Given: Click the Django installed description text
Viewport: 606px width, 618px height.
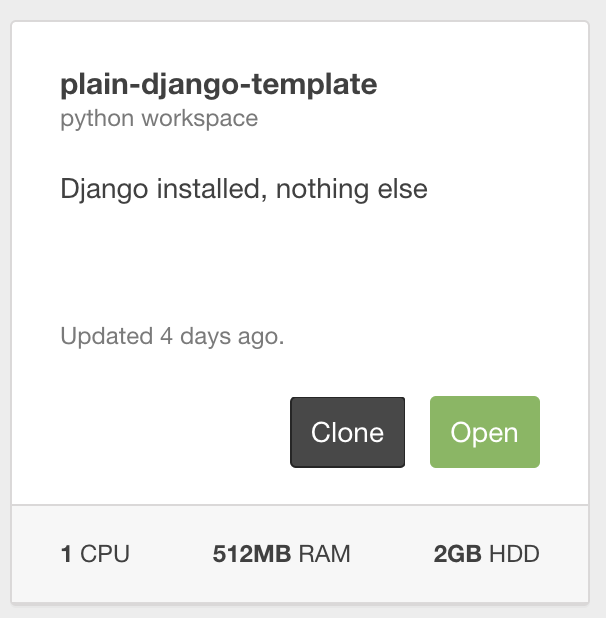Looking at the screenshot, I should coord(244,188).
